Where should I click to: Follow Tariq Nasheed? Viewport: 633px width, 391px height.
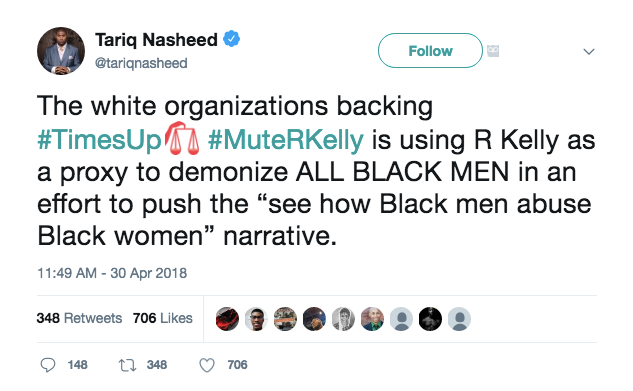(x=430, y=51)
